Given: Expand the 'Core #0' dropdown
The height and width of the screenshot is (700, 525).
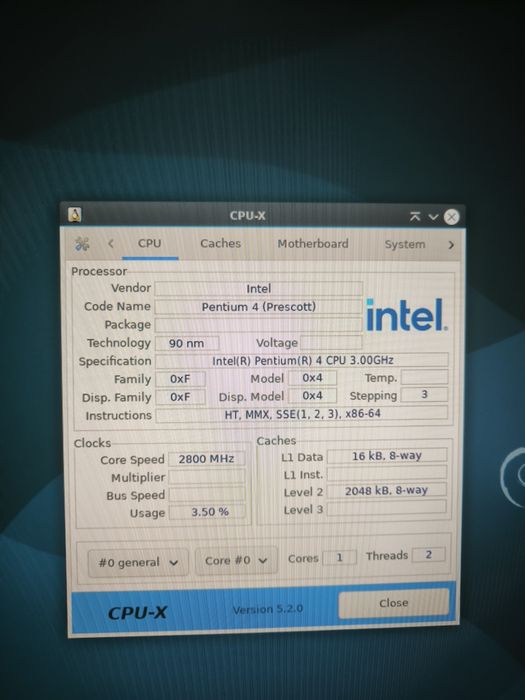Looking at the screenshot, I should [236, 560].
